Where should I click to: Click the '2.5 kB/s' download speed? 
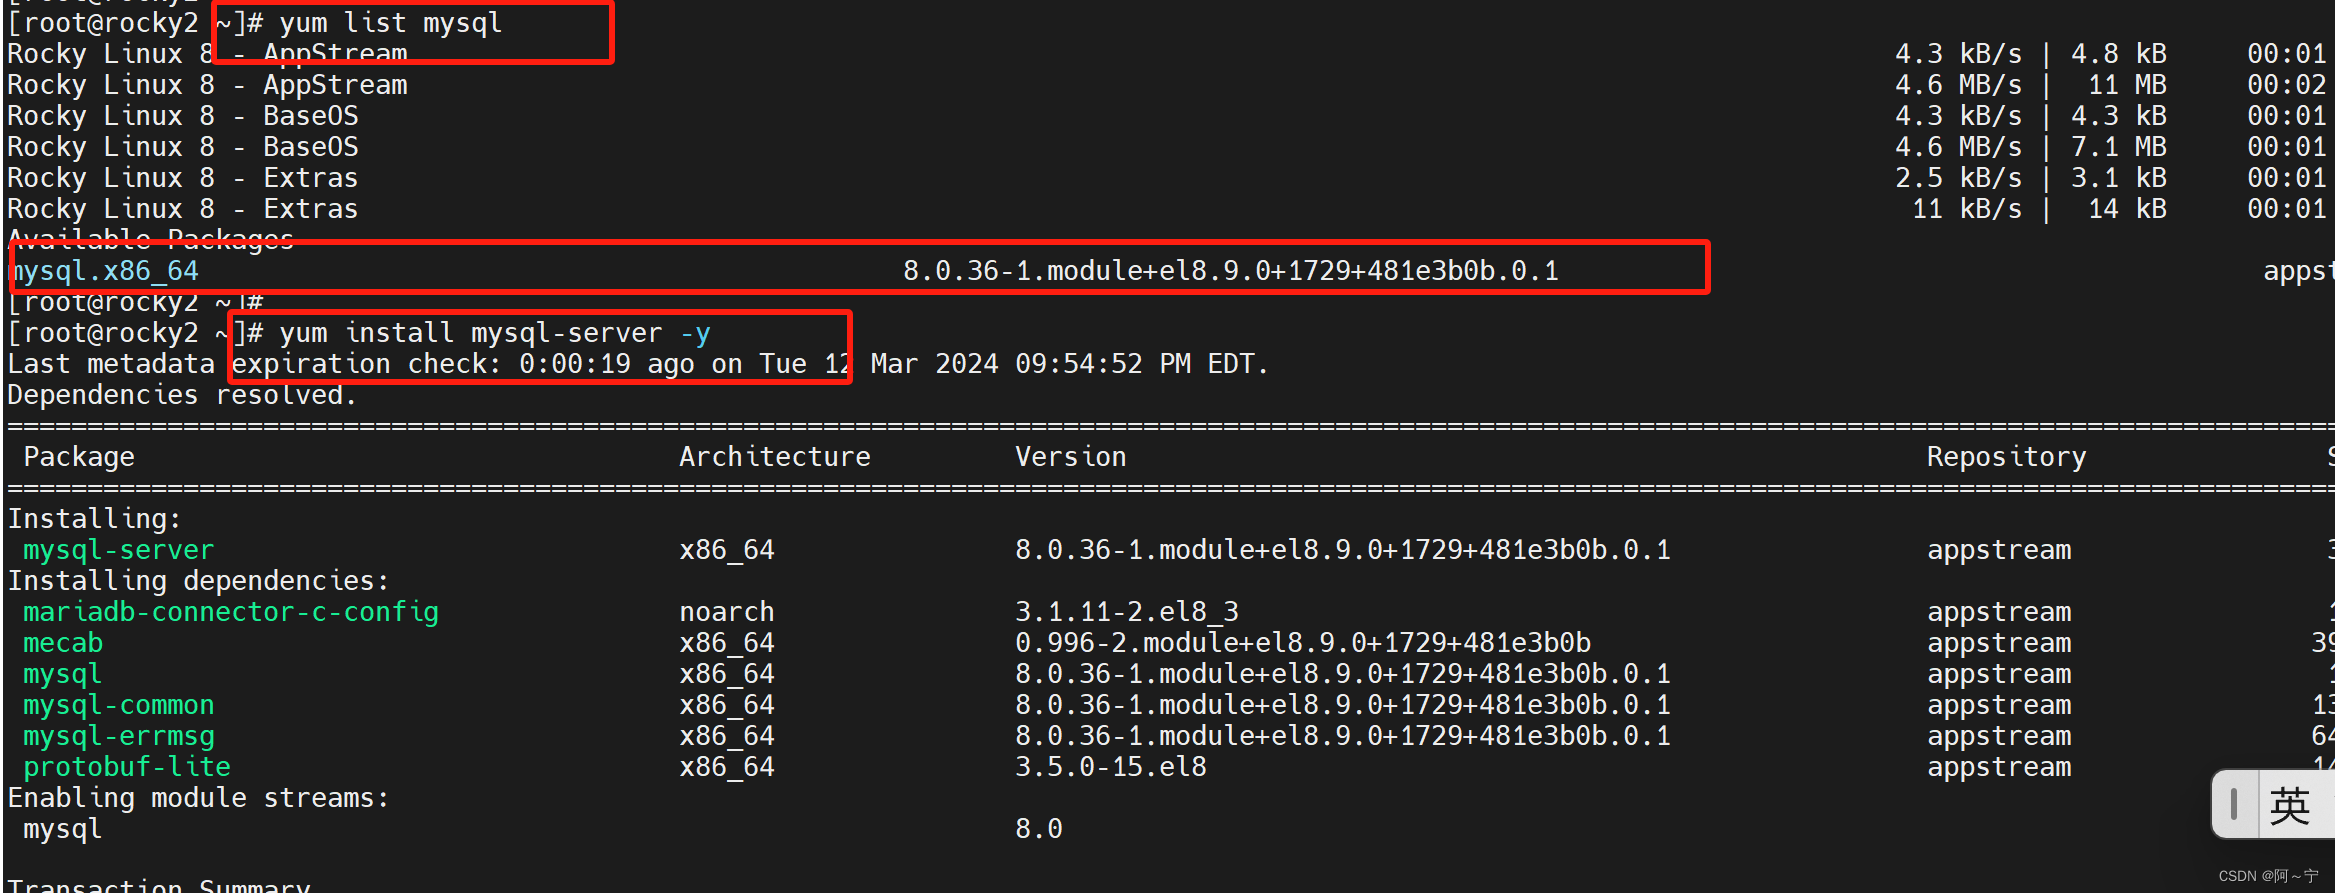click(x=1958, y=178)
